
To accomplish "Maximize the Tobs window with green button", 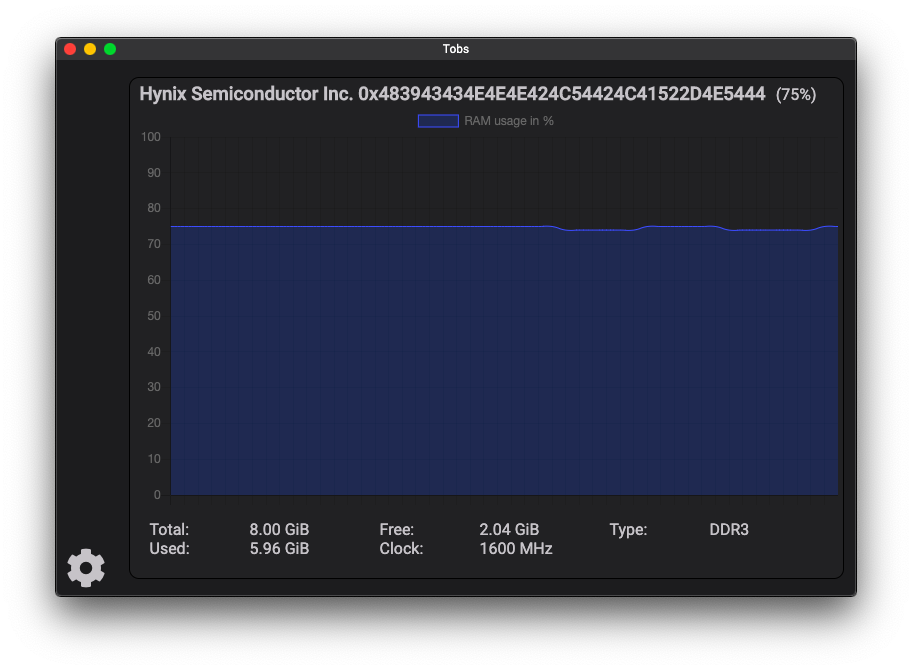I will coord(110,49).
